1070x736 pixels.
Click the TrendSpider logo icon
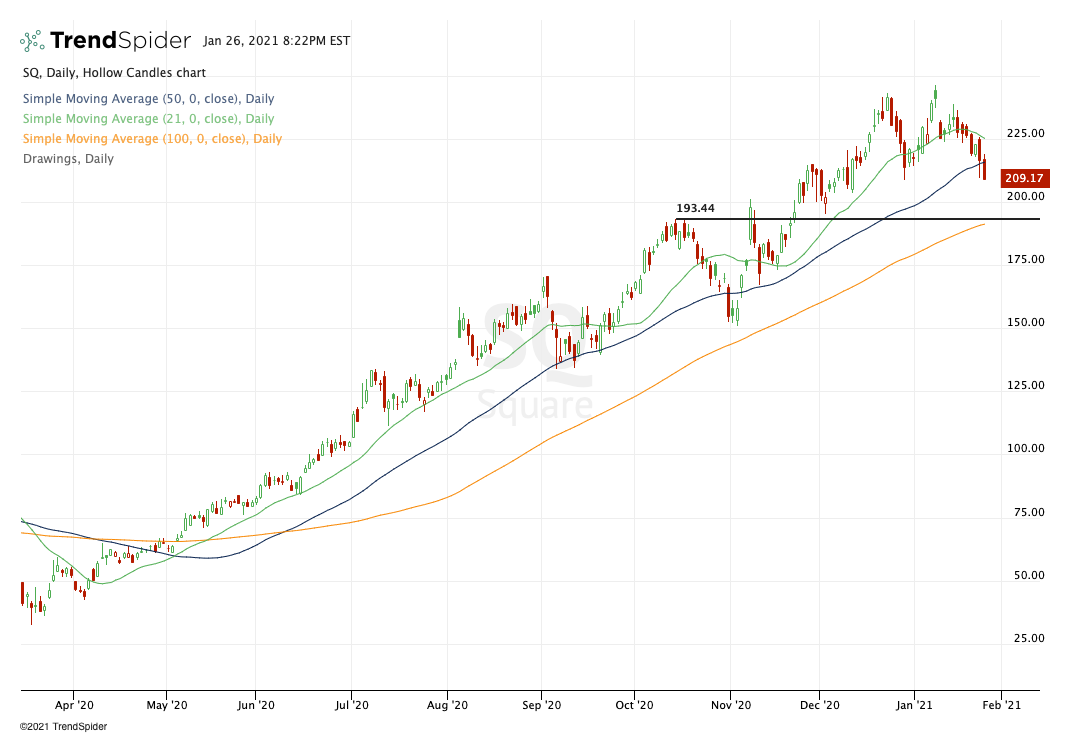click(32, 41)
